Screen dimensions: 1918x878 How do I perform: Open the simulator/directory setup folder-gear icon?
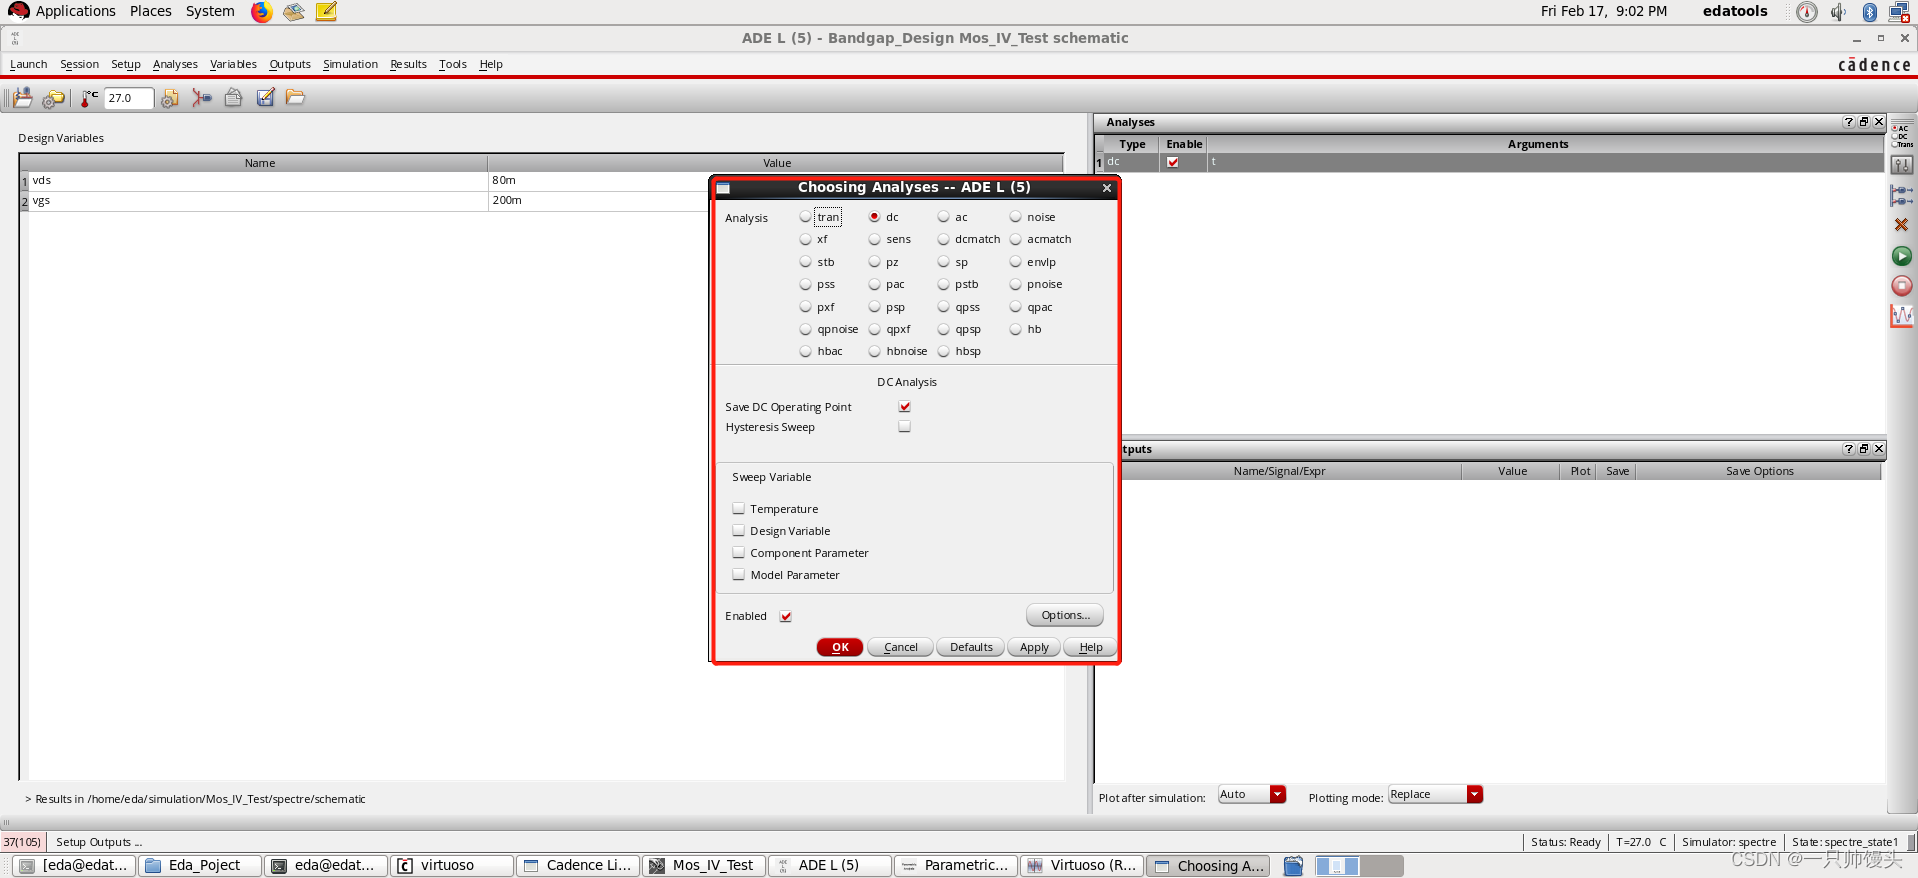click(x=53, y=98)
